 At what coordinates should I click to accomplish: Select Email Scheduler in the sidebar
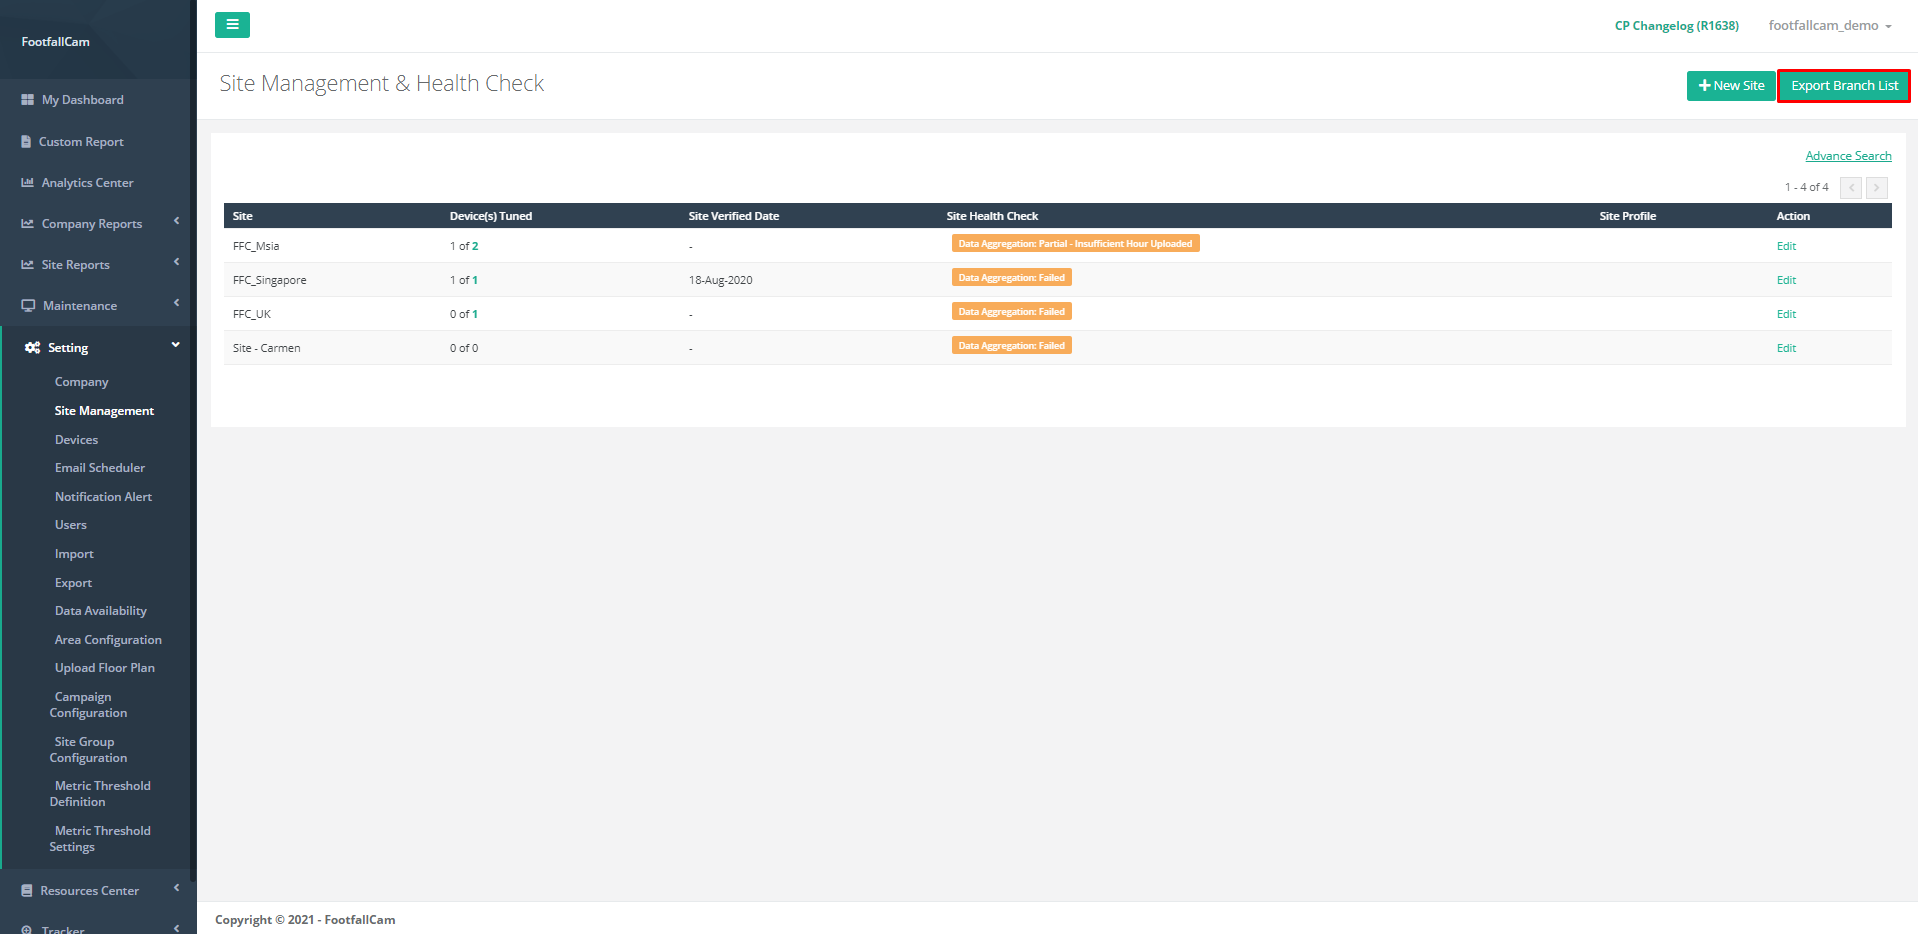pyautogui.click(x=100, y=468)
